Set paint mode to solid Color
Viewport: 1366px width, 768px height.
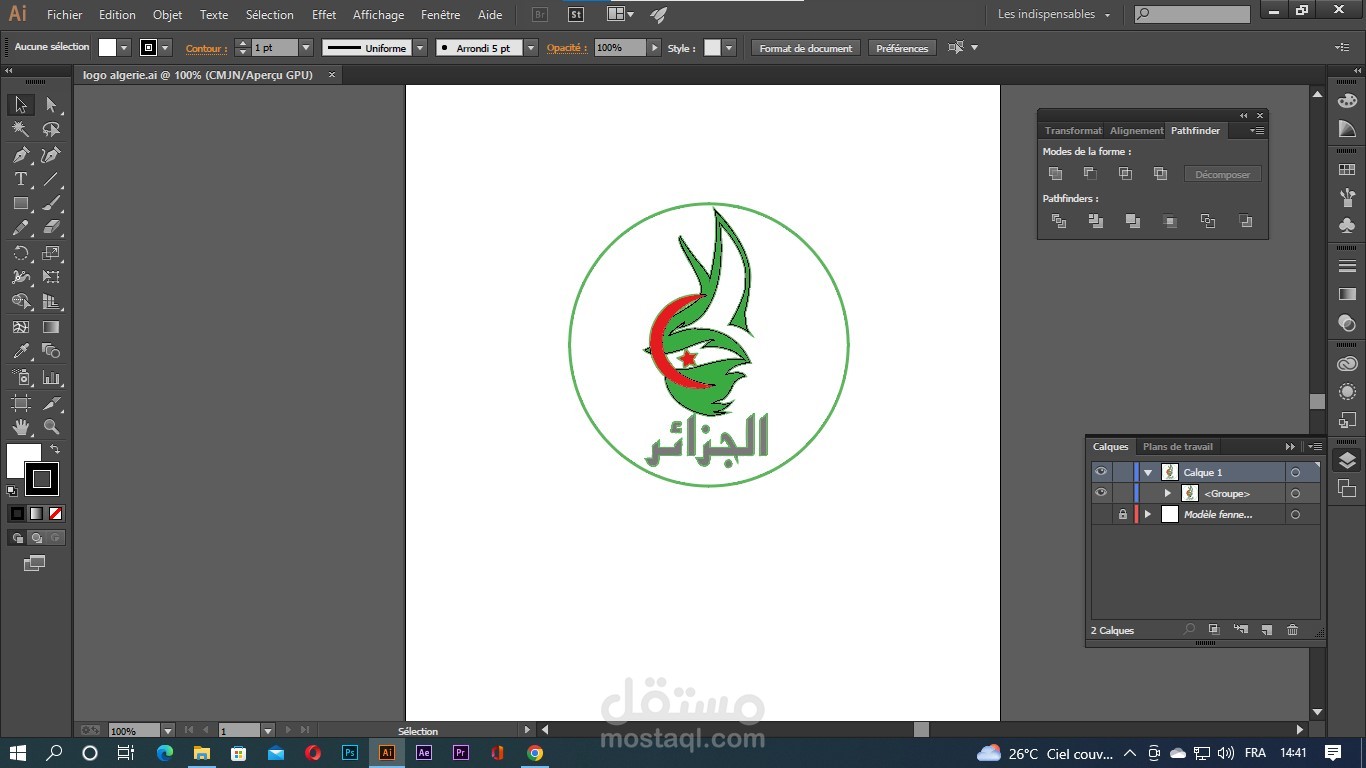[x=17, y=513]
